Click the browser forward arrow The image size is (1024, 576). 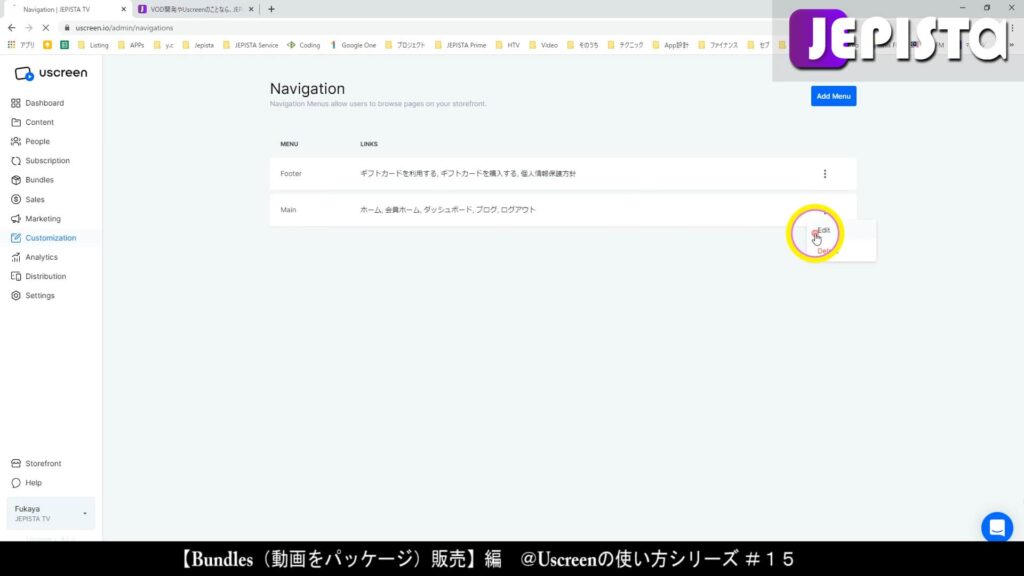click(x=29, y=28)
